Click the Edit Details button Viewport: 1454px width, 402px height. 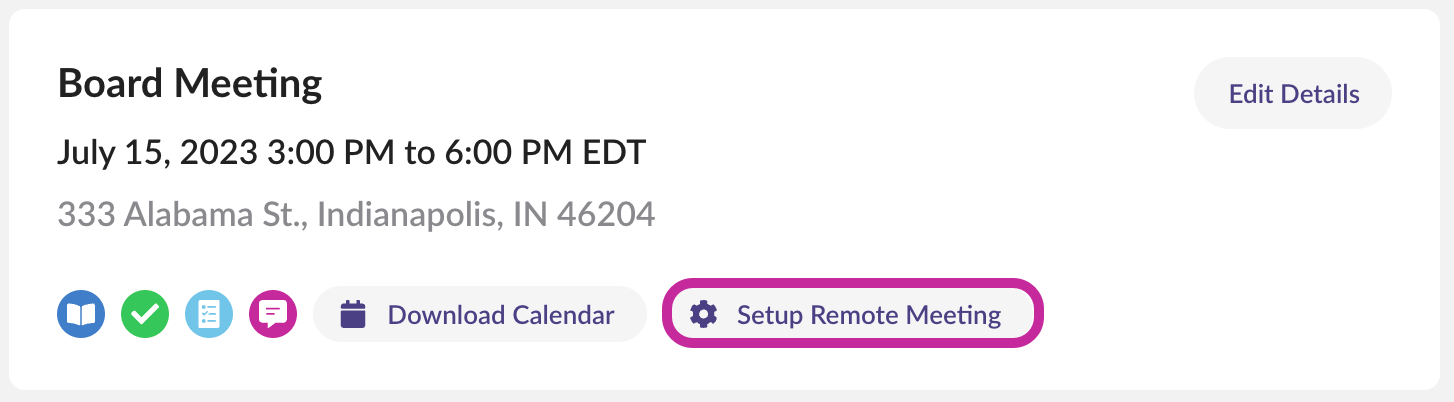1293,94
